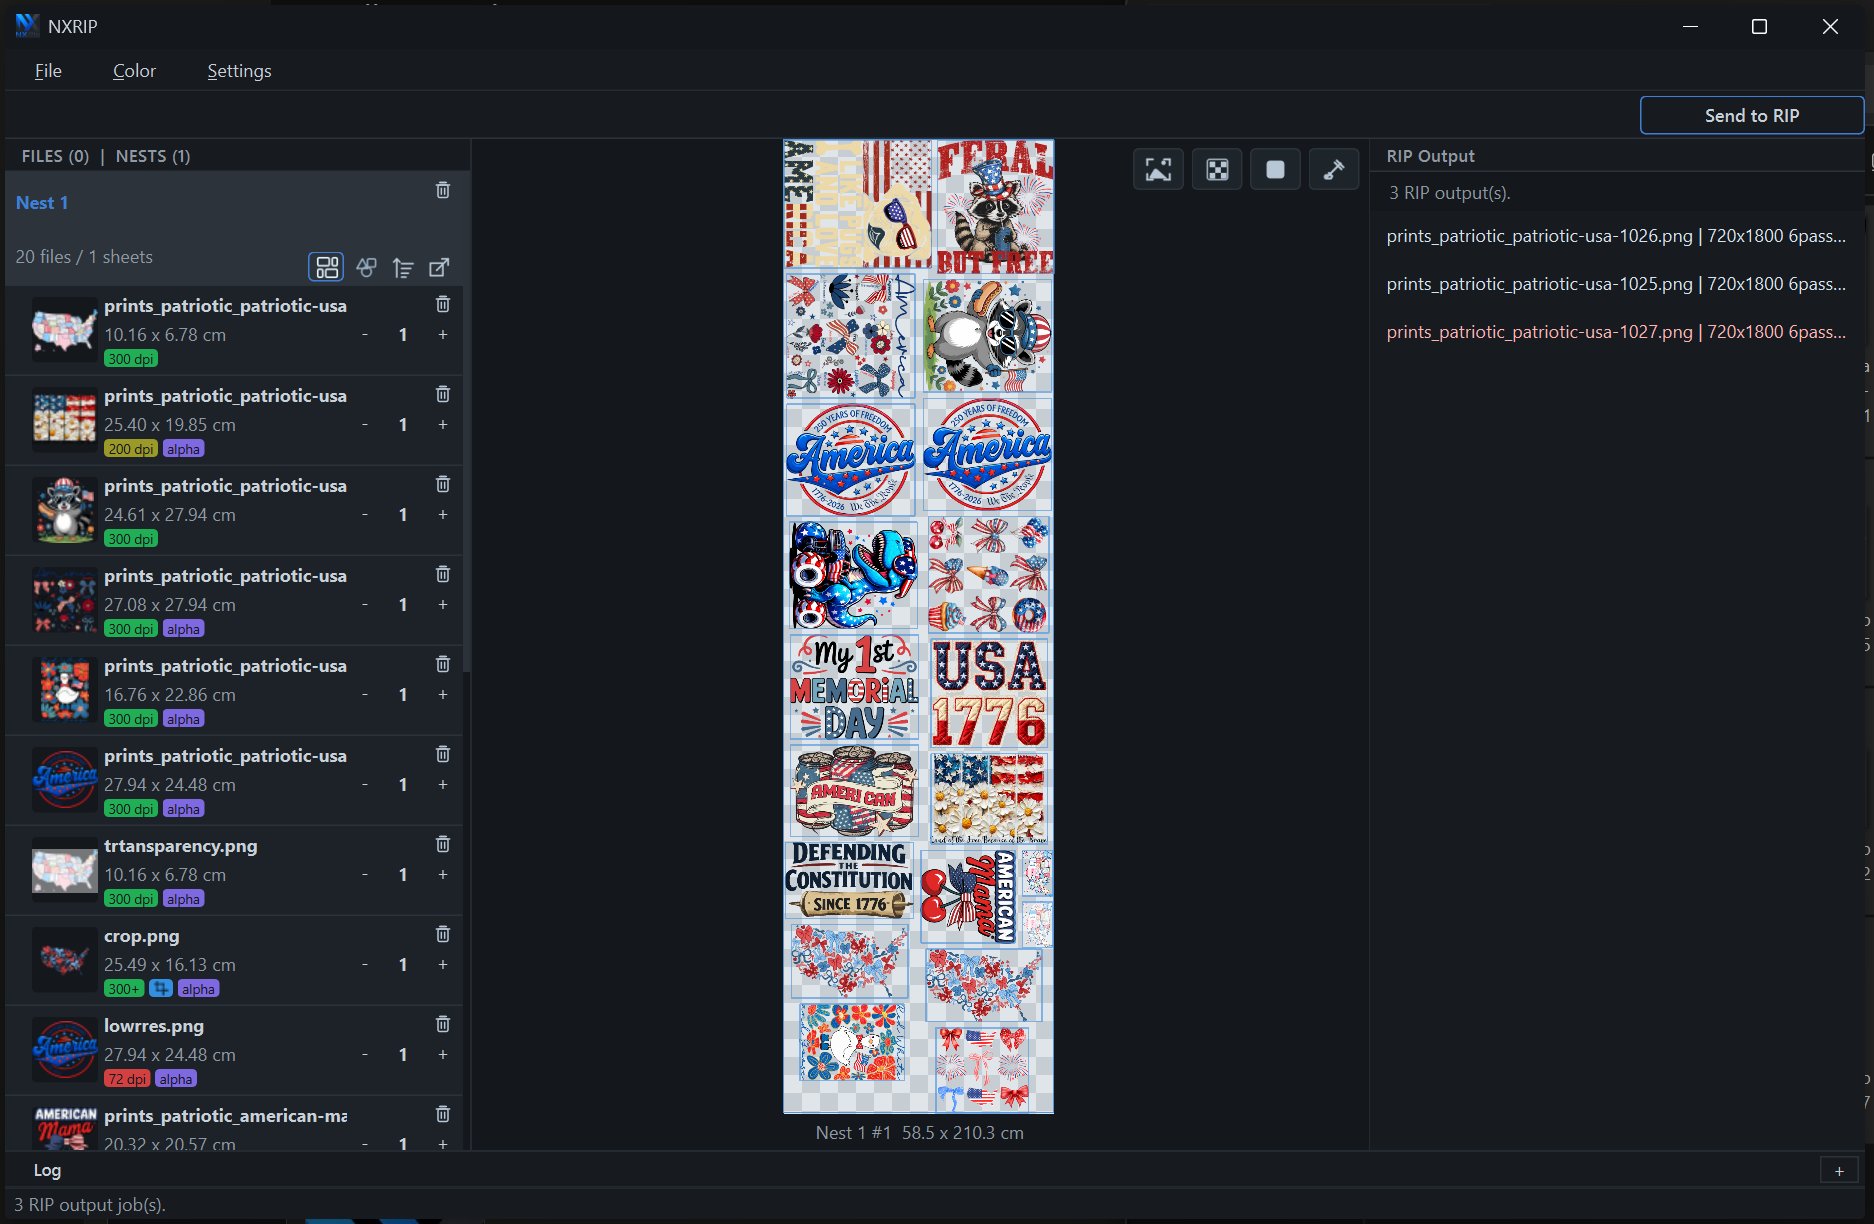Click the crop.png thumbnail
Viewport: 1874px width, 1224px height.
(65, 960)
